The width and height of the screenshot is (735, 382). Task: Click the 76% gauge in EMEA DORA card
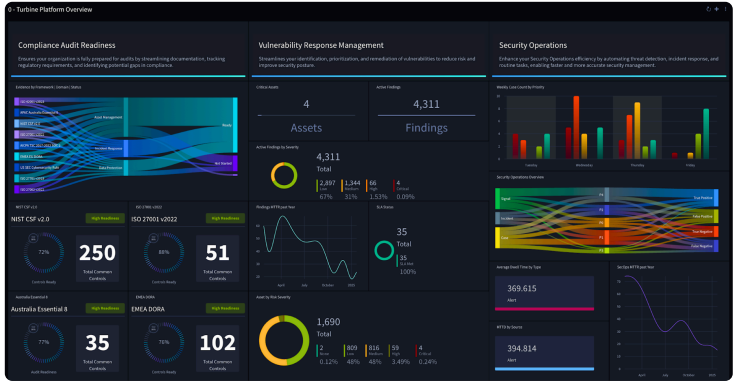tap(164, 343)
